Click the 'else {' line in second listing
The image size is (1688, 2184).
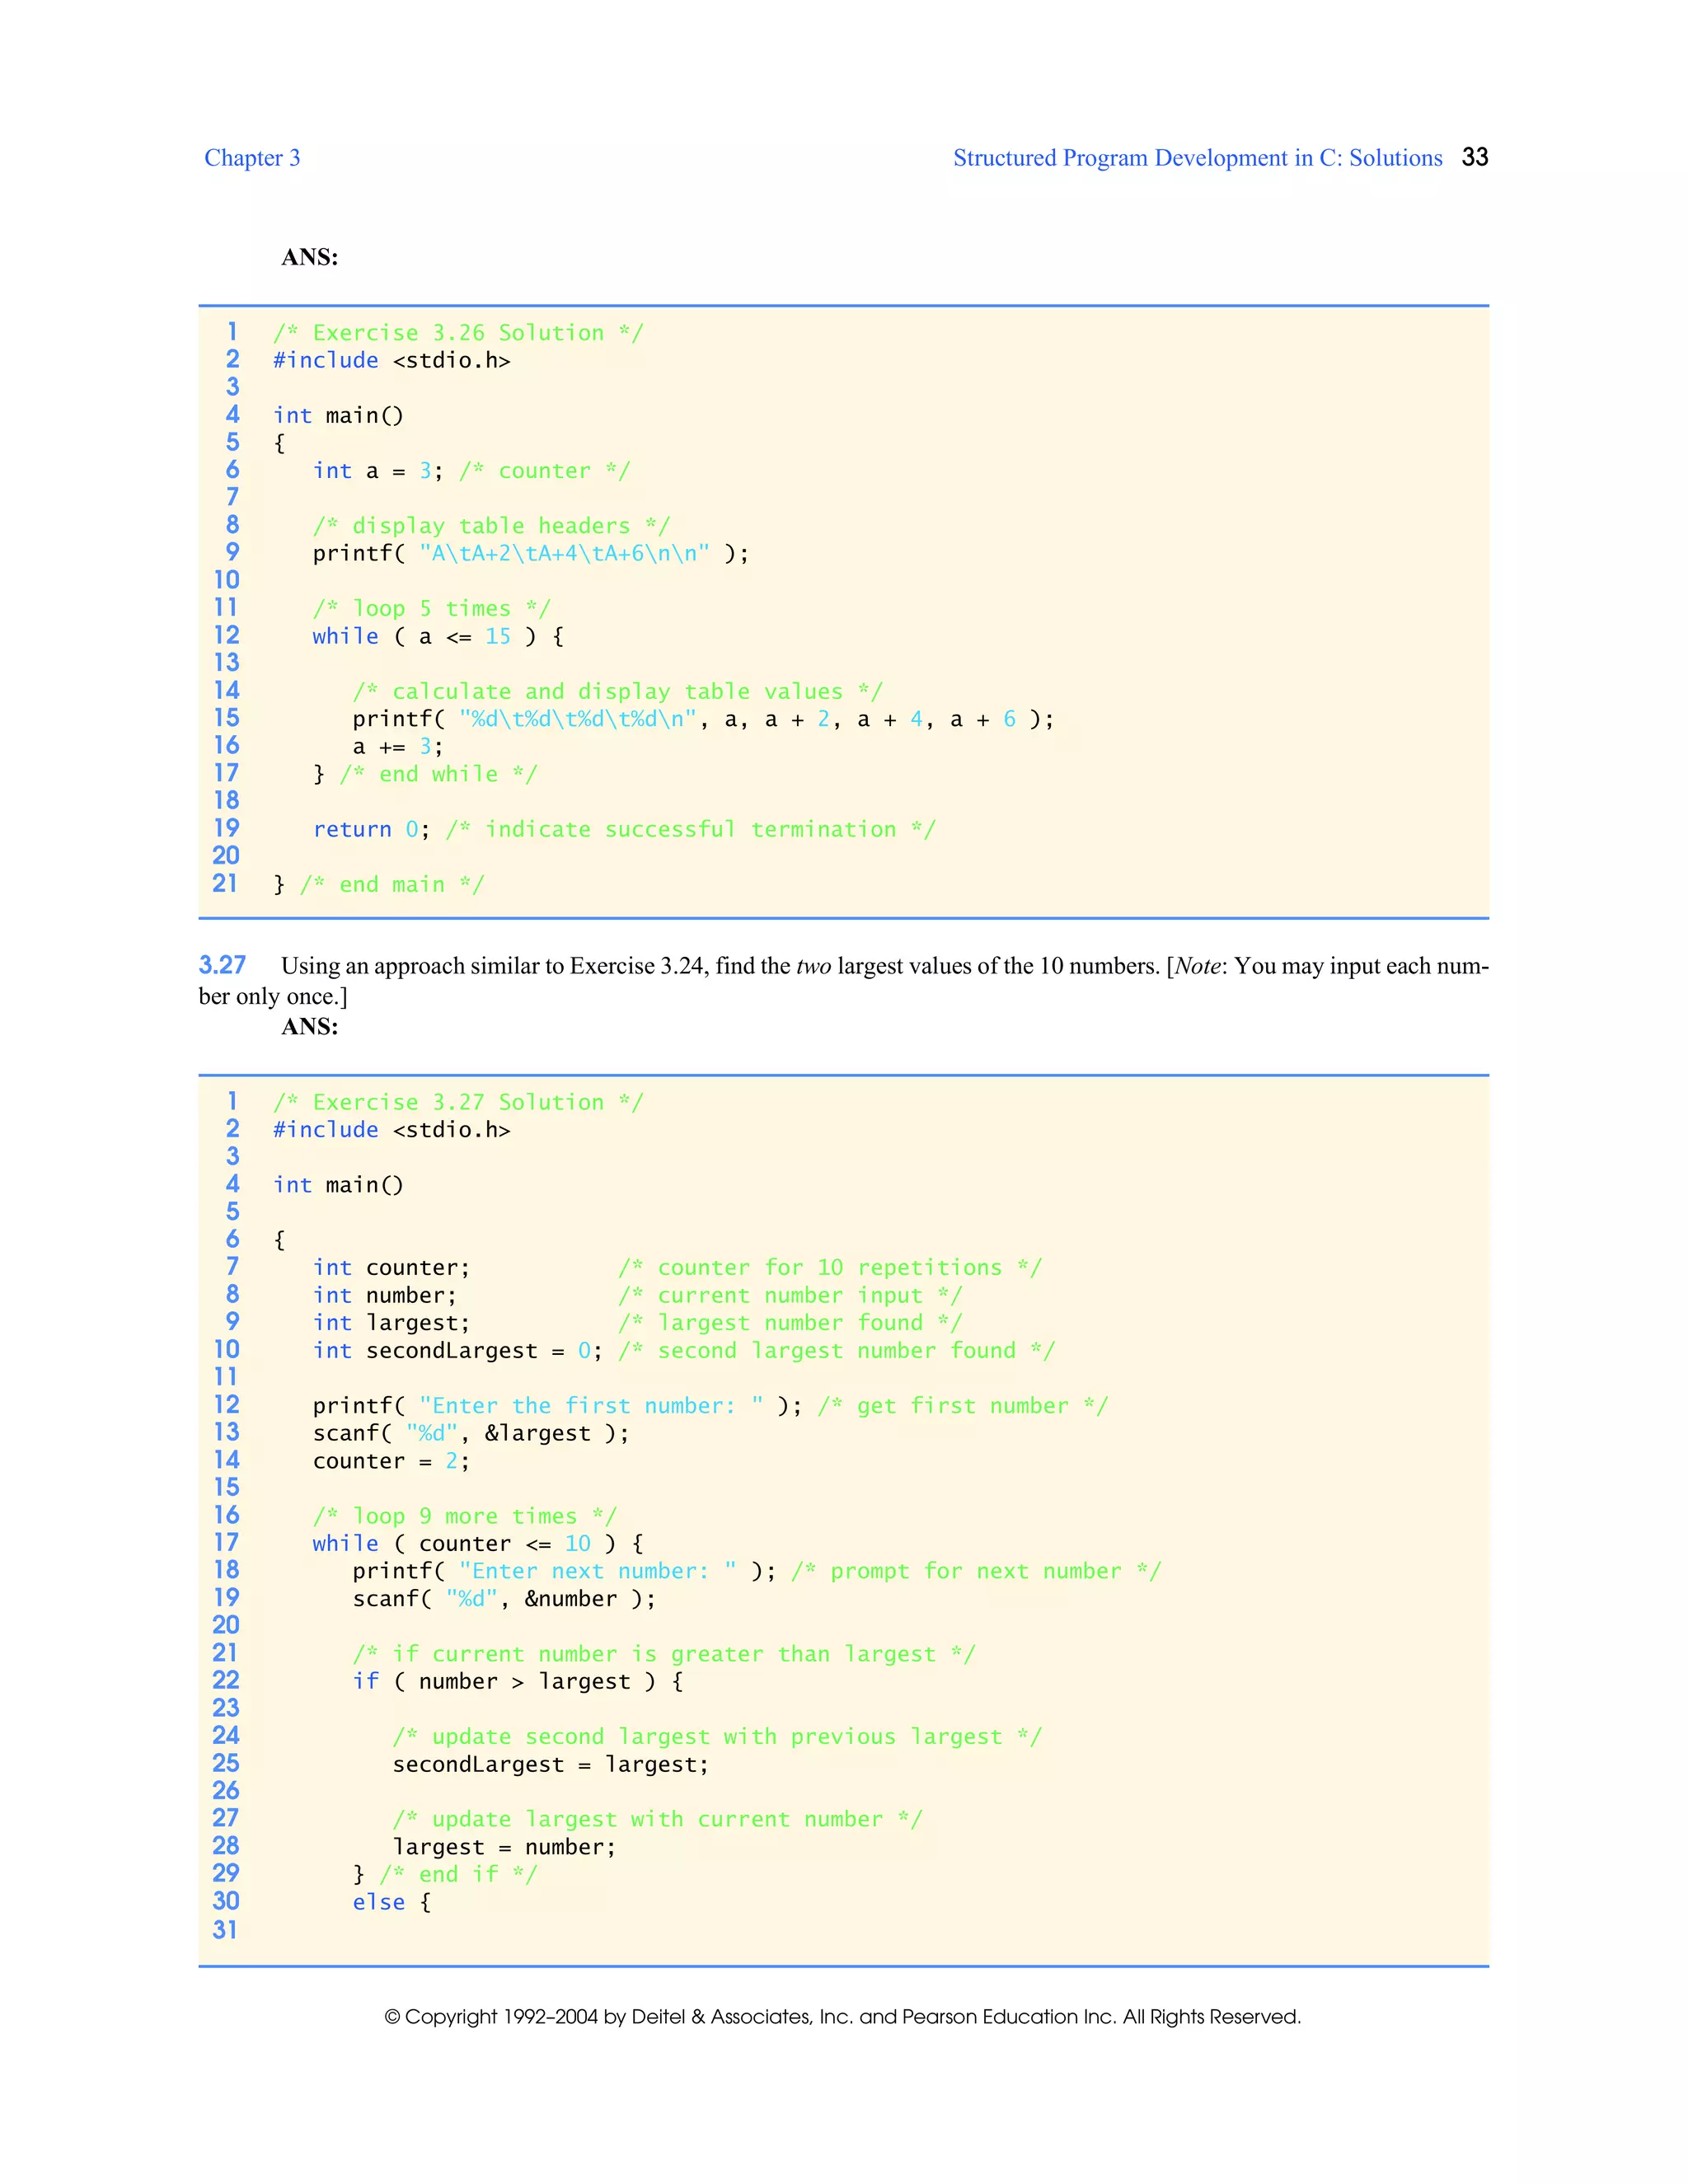(x=391, y=1903)
